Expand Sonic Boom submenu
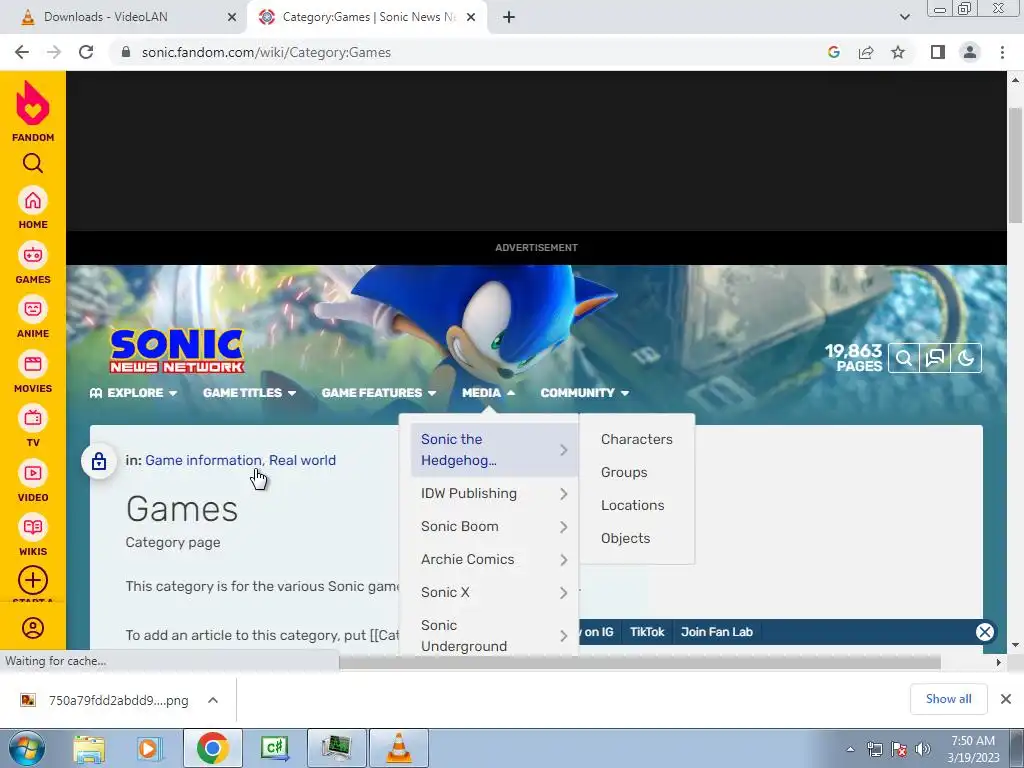The image size is (1024, 768). 494,526
